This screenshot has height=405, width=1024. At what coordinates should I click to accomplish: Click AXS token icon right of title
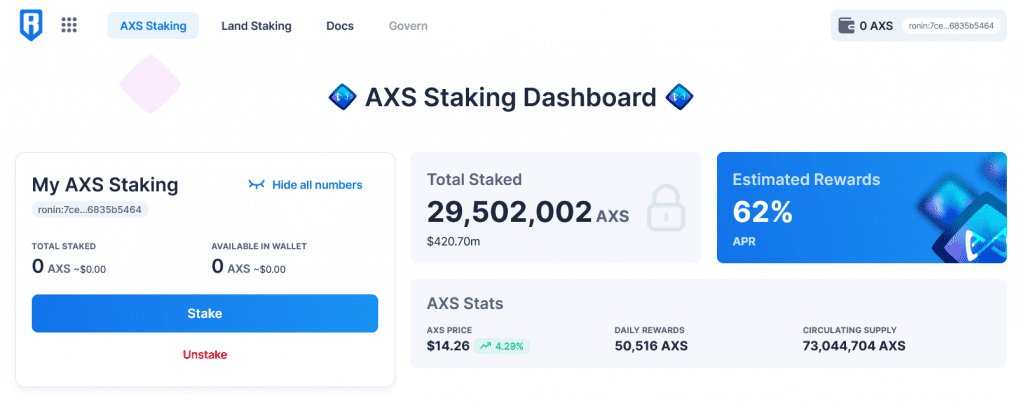coord(682,98)
